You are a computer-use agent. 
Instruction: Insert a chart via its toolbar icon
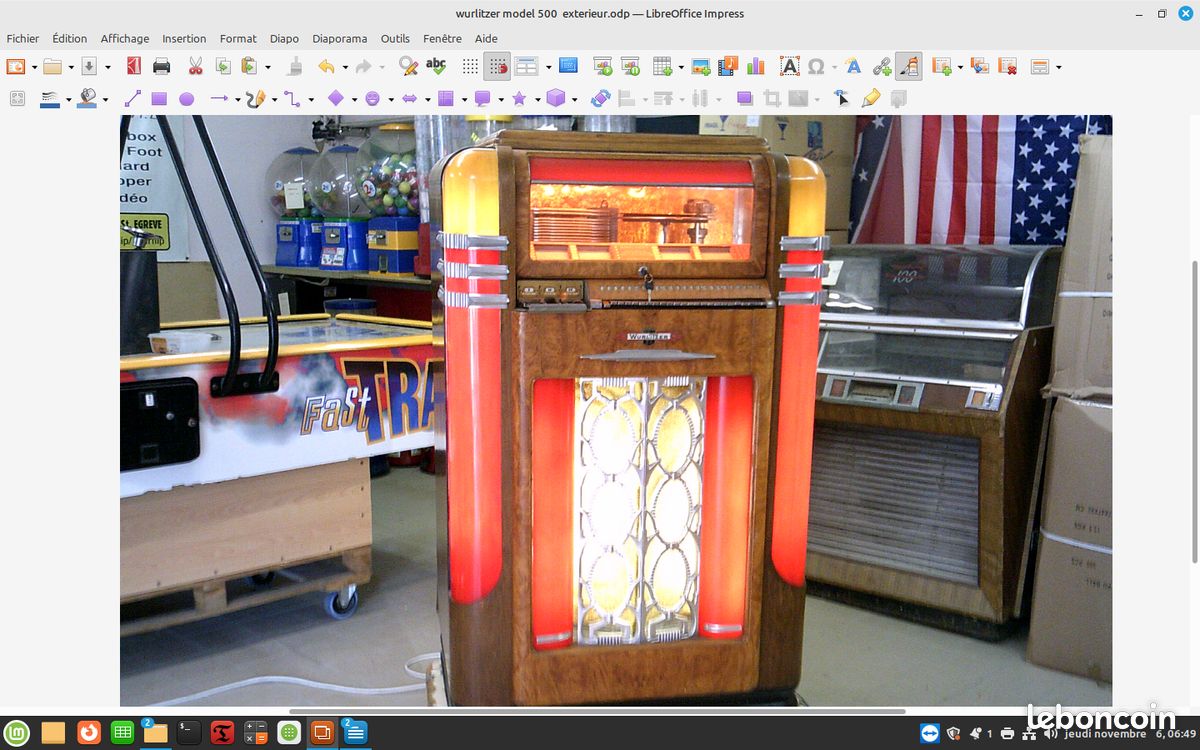coord(753,66)
